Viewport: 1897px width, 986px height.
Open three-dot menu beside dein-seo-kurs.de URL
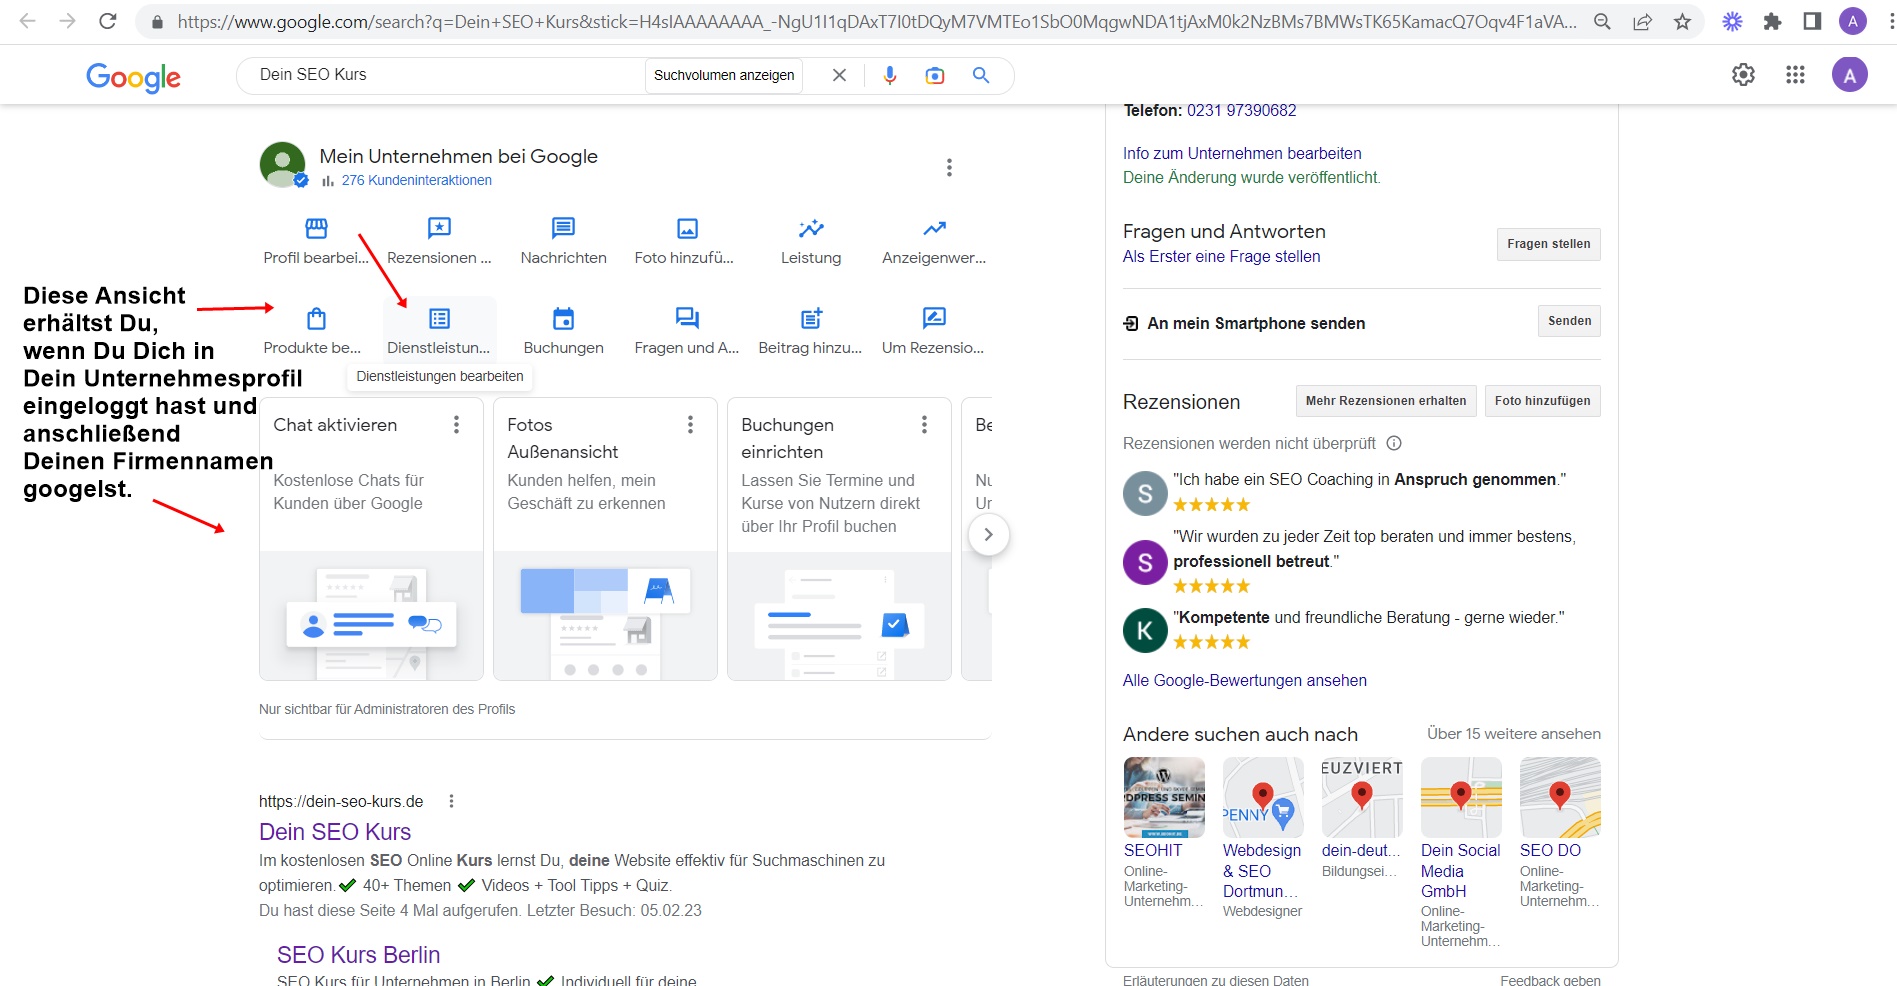pos(452,801)
